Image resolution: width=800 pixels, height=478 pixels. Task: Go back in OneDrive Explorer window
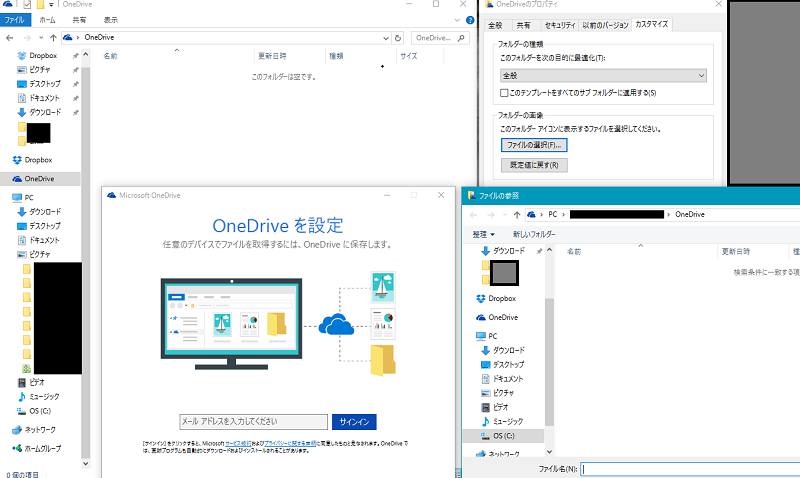tap(10, 38)
